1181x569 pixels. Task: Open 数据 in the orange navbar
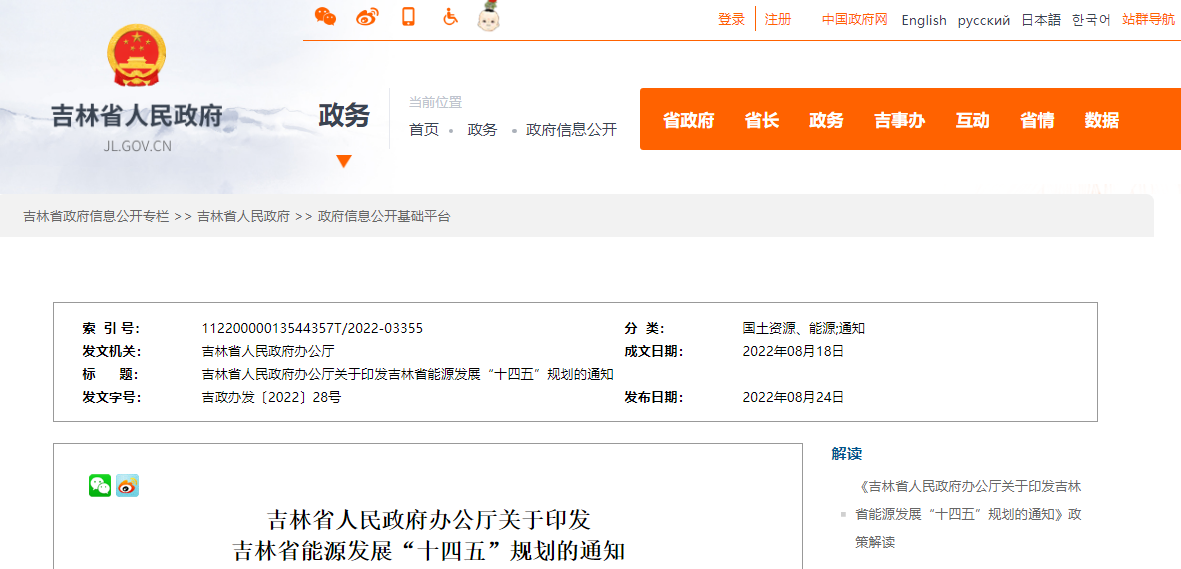tap(1101, 120)
